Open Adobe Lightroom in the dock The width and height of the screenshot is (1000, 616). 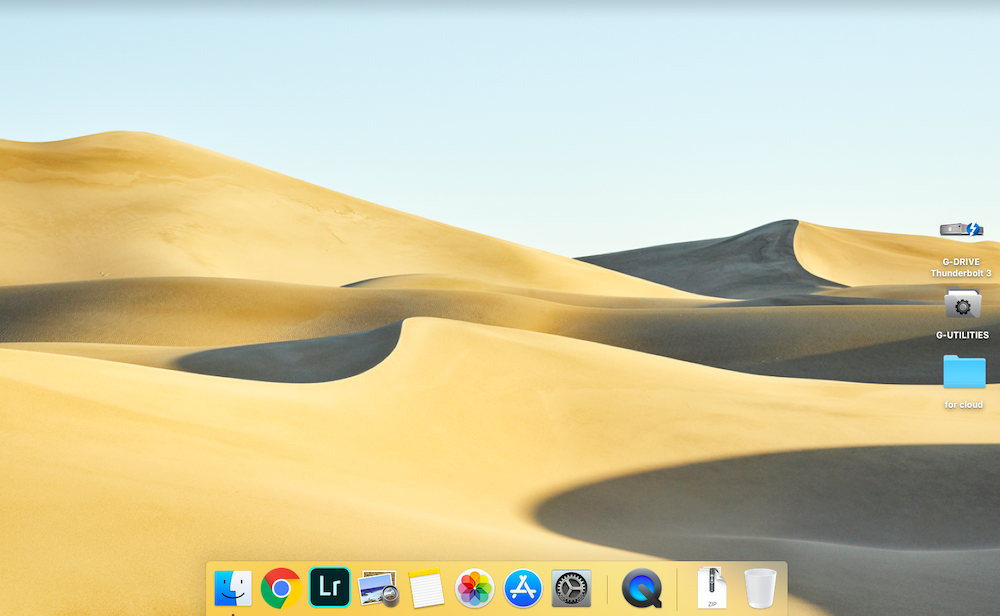(x=330, y=588)
